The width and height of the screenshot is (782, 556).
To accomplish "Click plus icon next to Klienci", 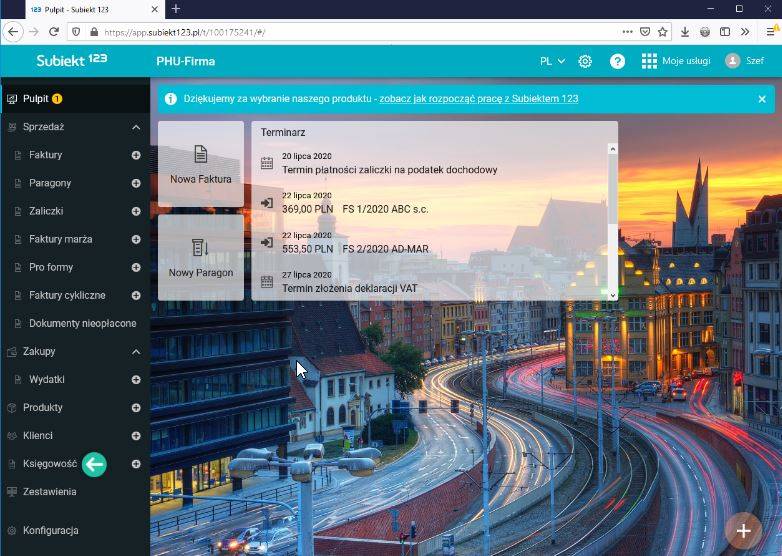I will pos(136,435).
